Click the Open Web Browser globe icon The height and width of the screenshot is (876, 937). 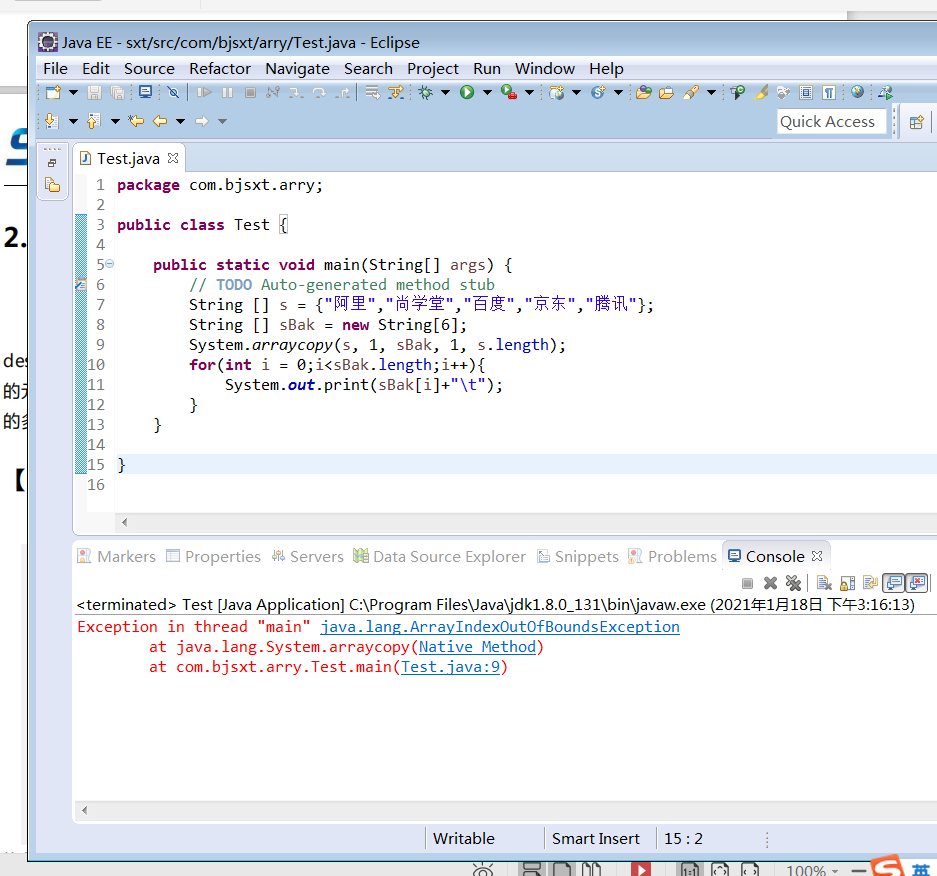tap(858, 92)
